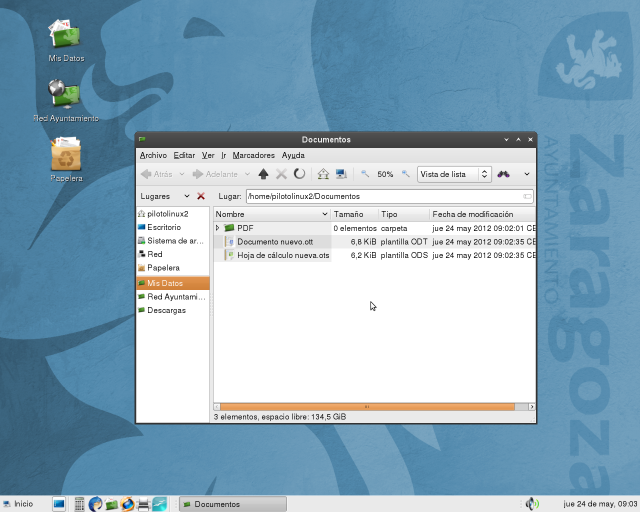The width and height of the screenshot is (640, 512).
Task: Launch the calculator from the taskbar
Action: pyautogui.click(x=79, y=504)
